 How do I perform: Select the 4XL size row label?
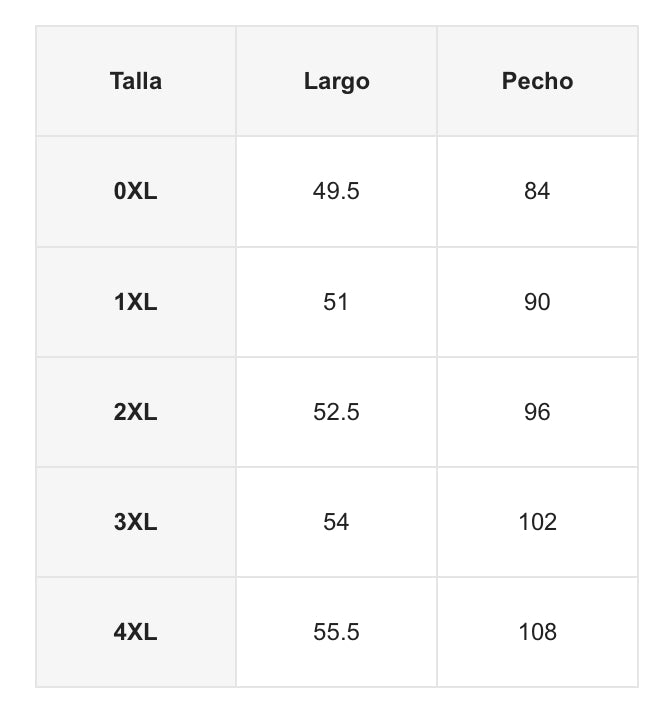(136, 632)
